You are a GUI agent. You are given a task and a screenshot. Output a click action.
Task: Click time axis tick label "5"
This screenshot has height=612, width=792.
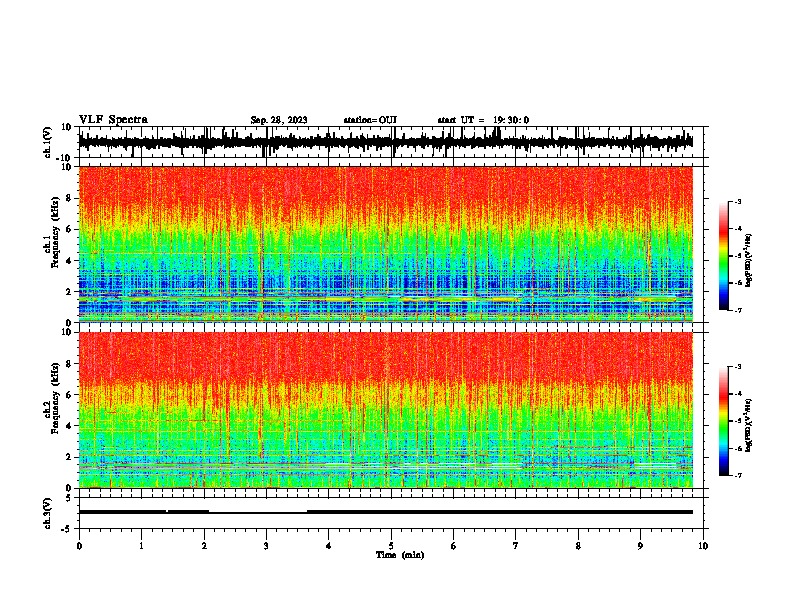[x=391, y=546]
